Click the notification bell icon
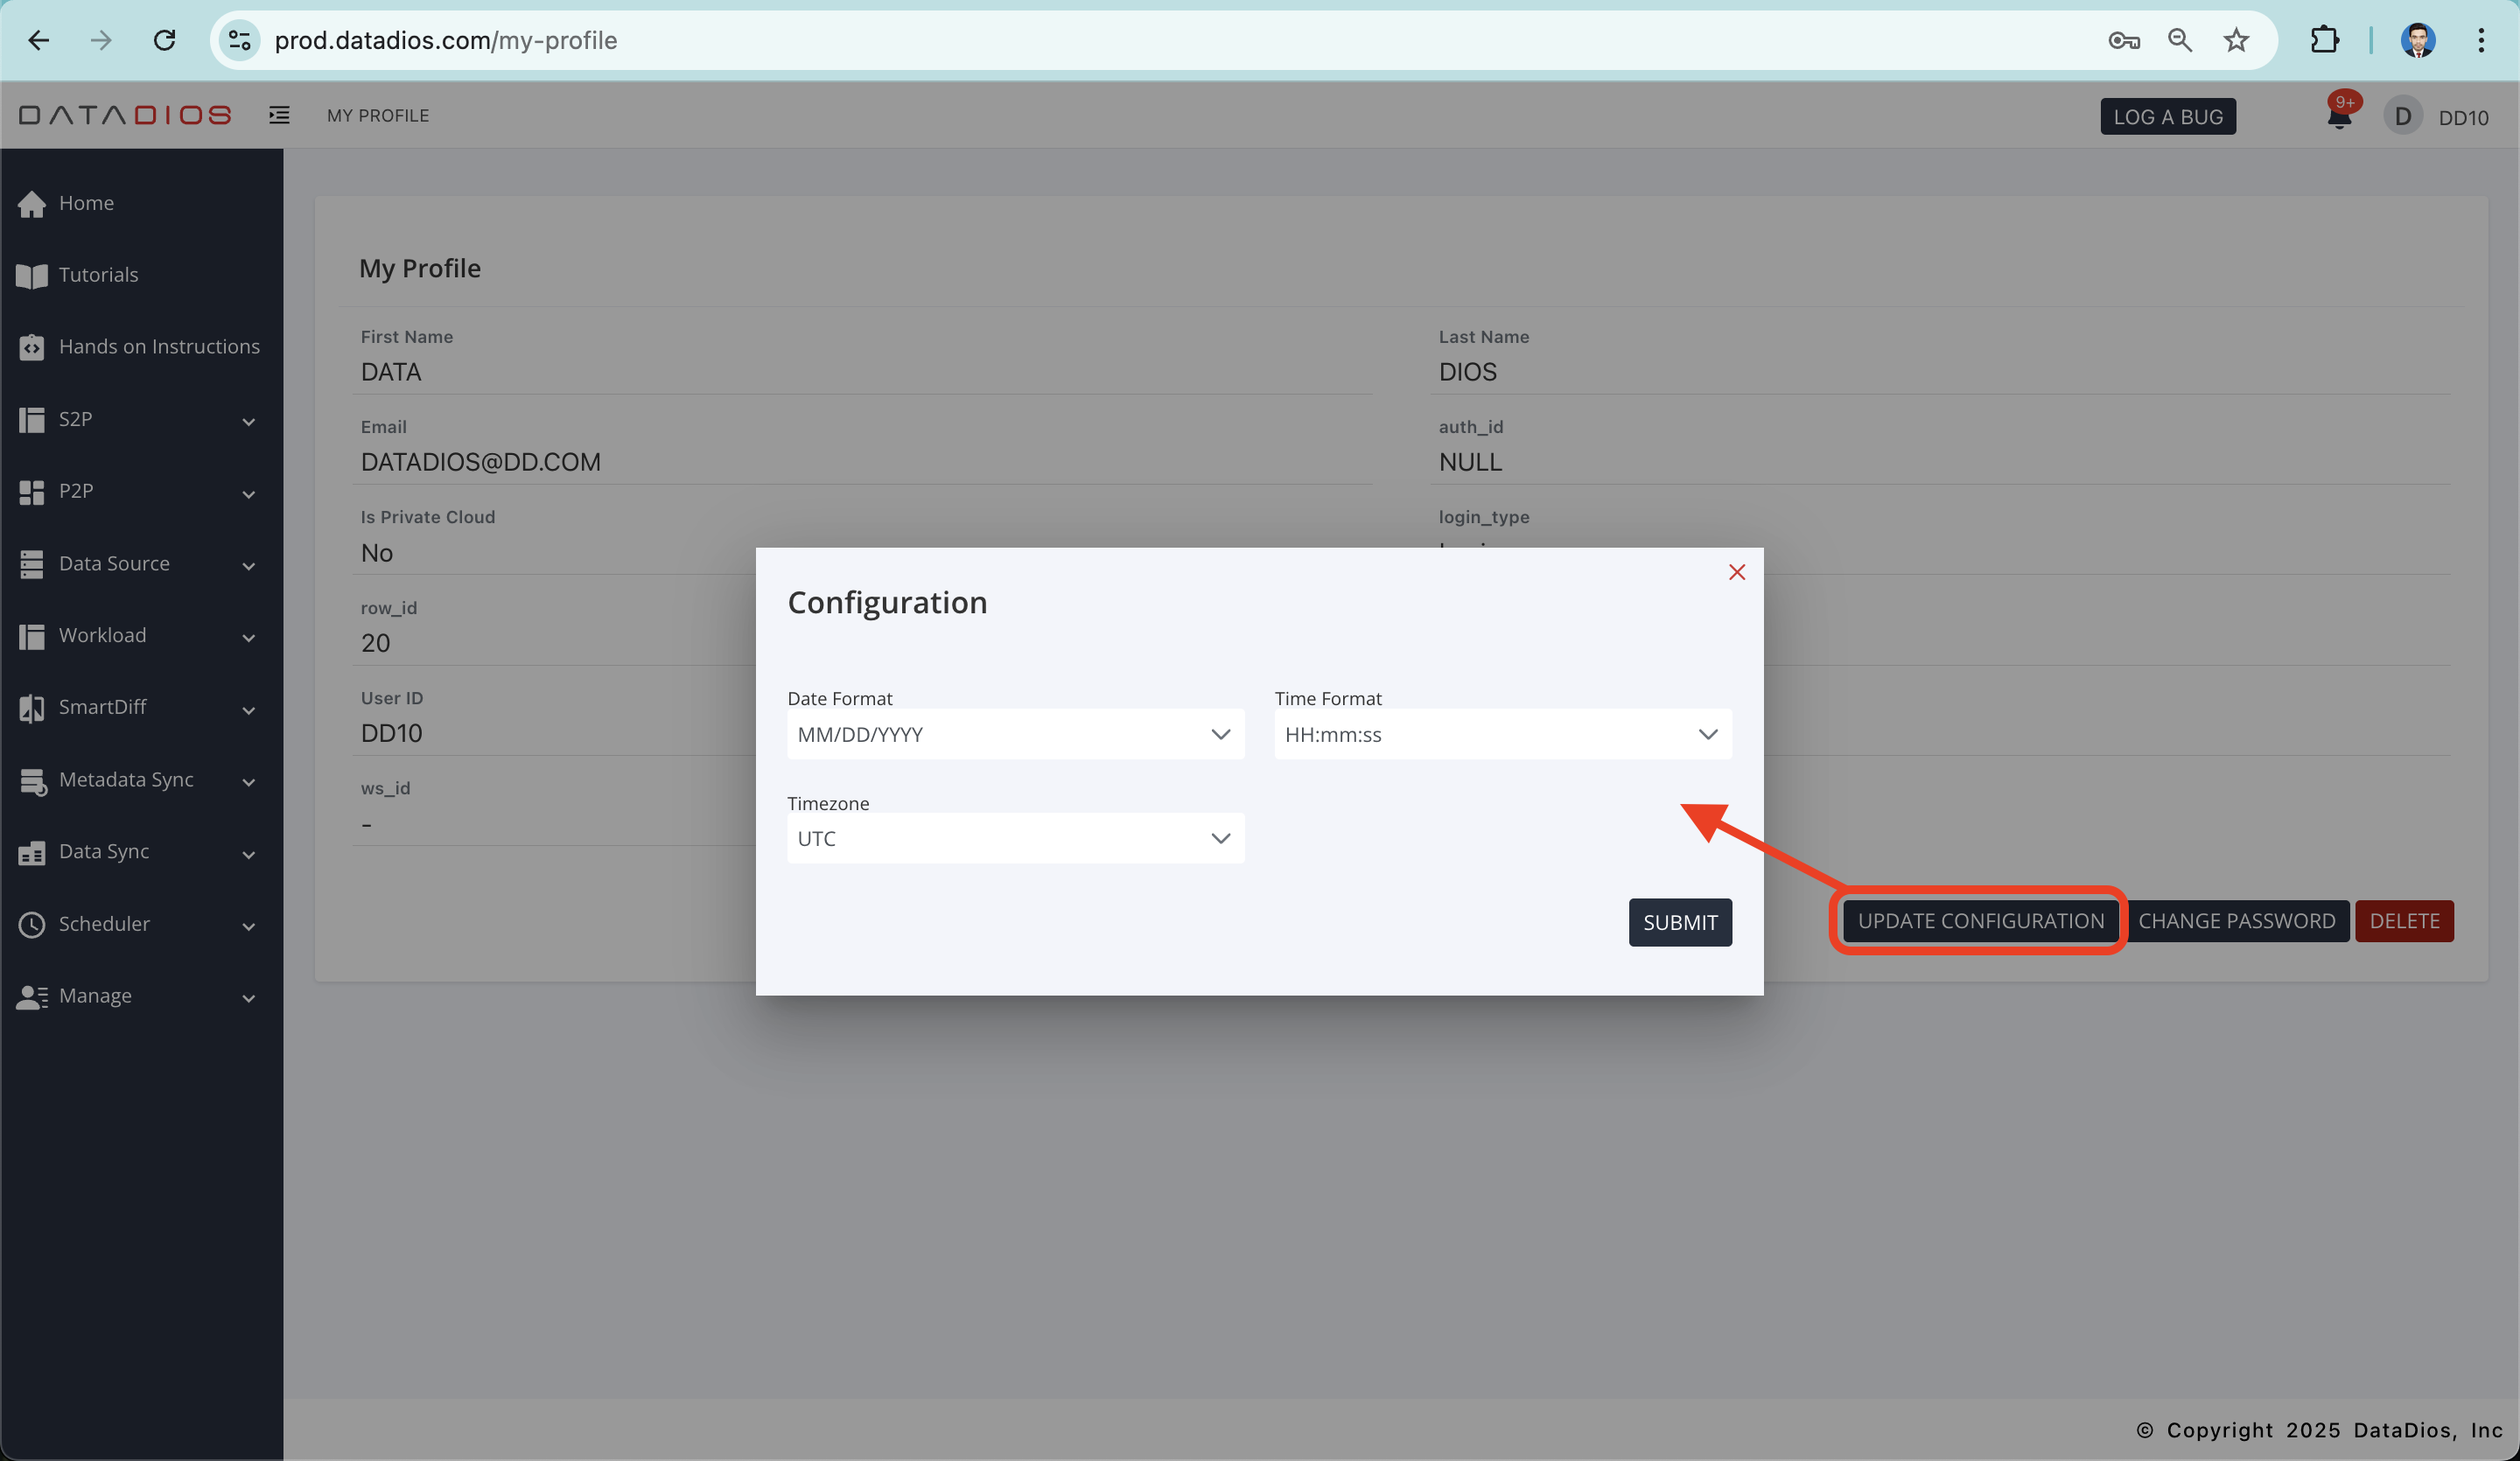This screenshot has height=1461, width=2520. point(2338,118)
